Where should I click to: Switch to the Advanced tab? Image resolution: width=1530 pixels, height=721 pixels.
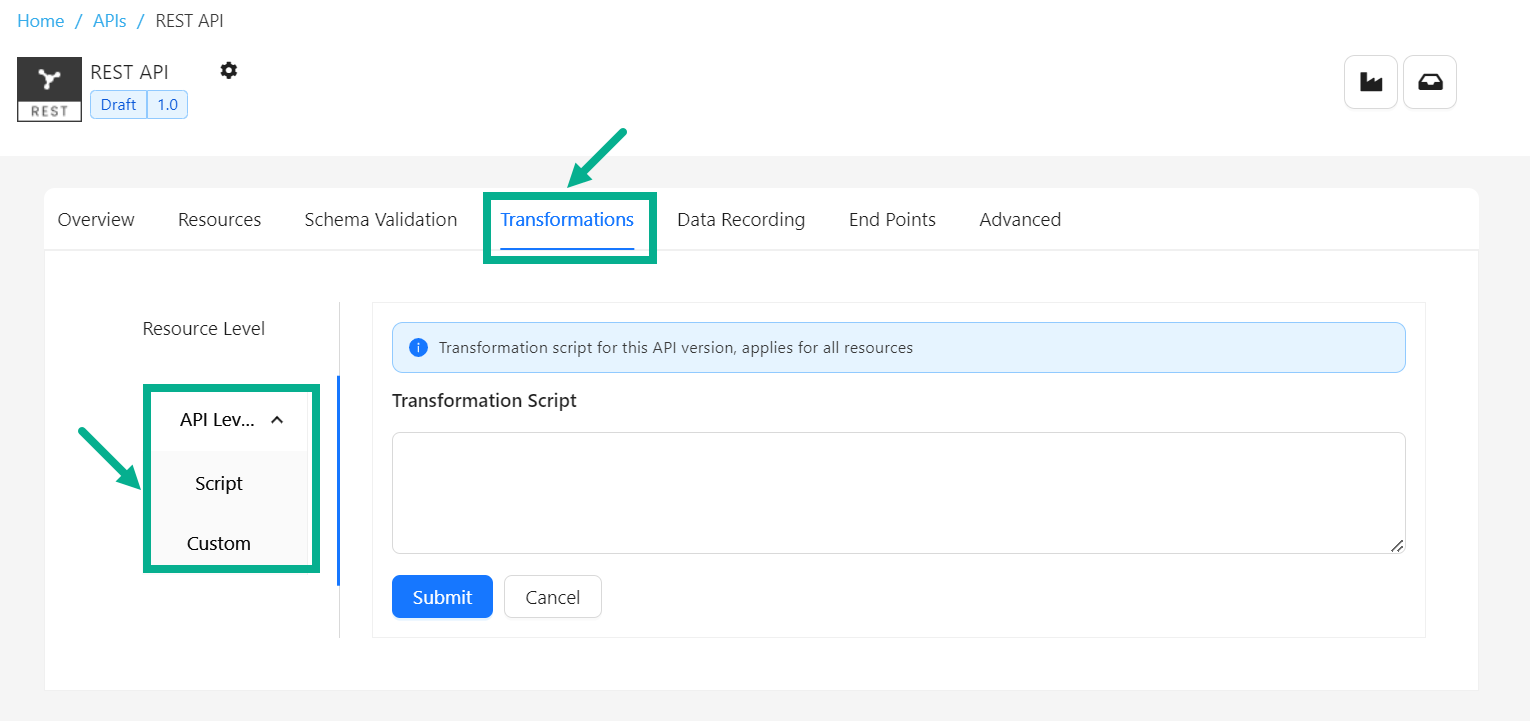1019,220
